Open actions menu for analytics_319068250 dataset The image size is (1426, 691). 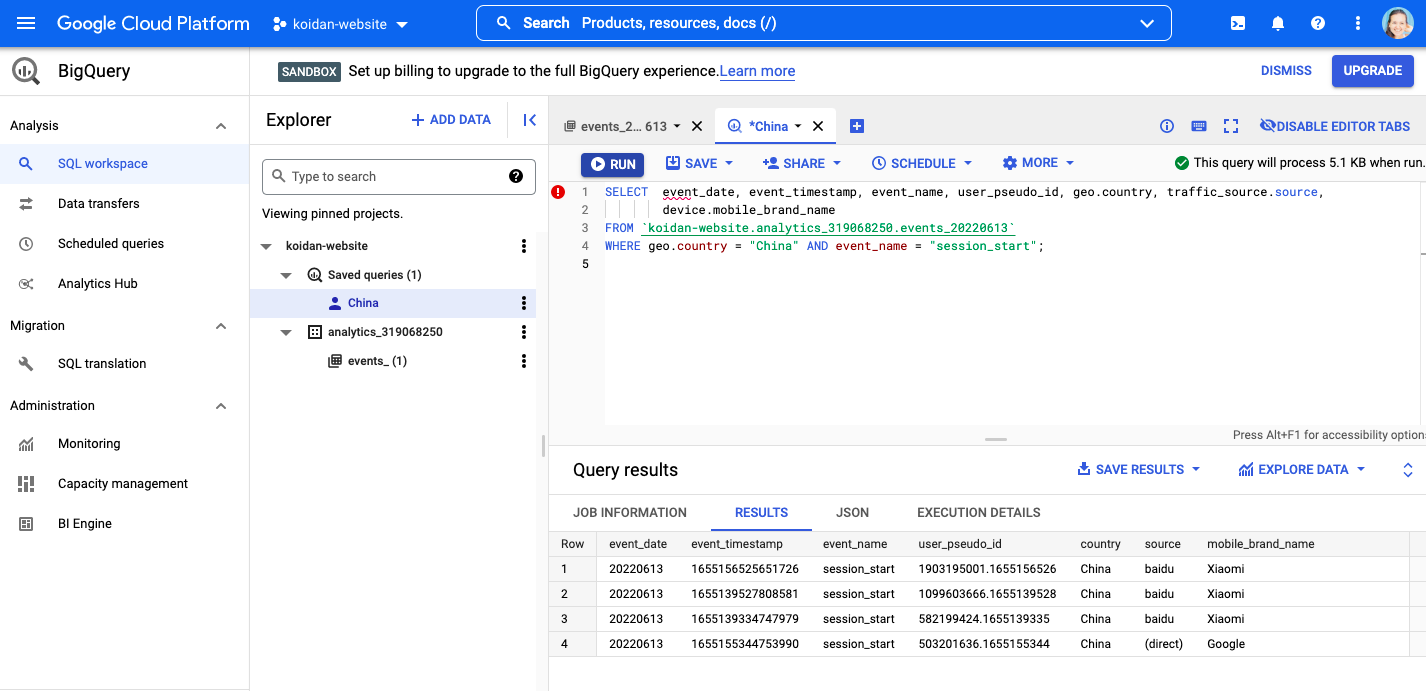coord(523,332)
